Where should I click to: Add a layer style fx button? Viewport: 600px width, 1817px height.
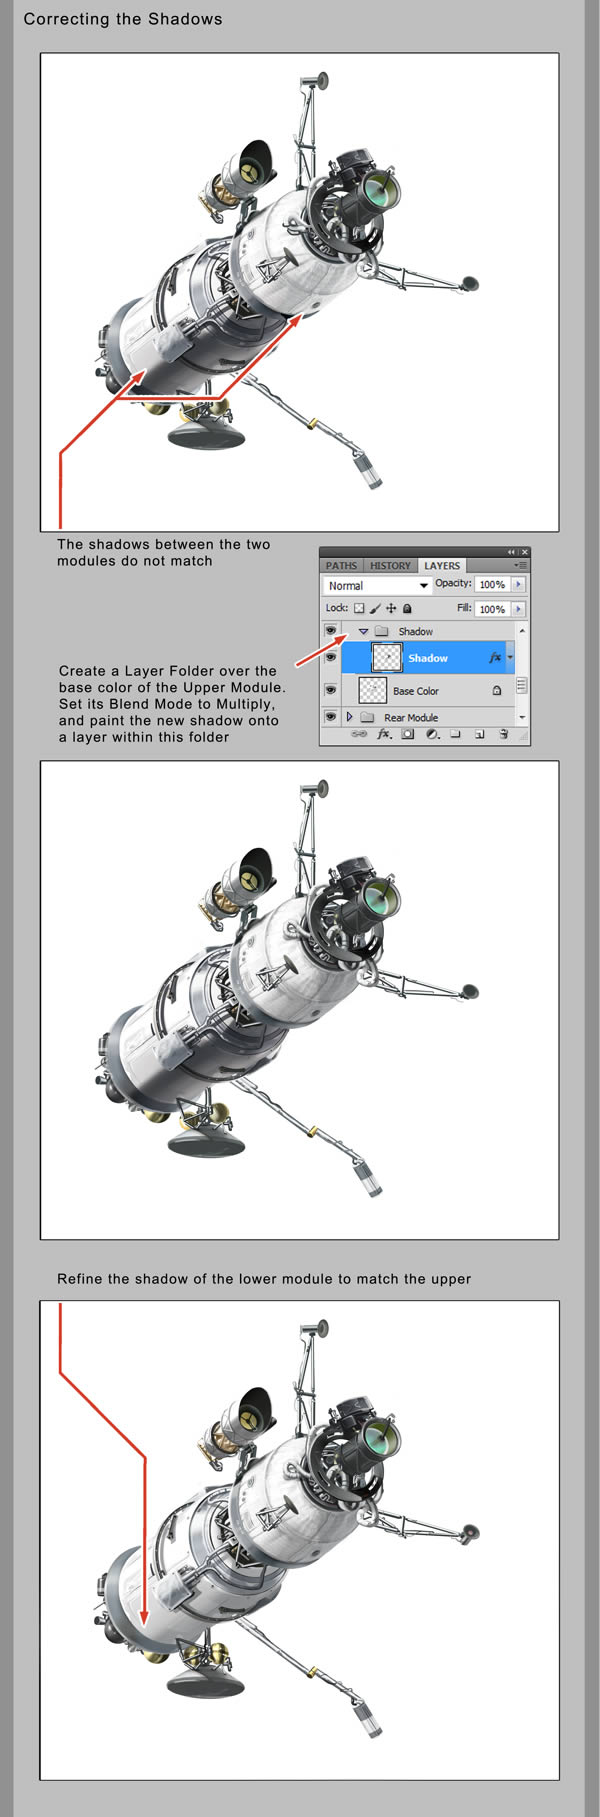tap(383, 734)
